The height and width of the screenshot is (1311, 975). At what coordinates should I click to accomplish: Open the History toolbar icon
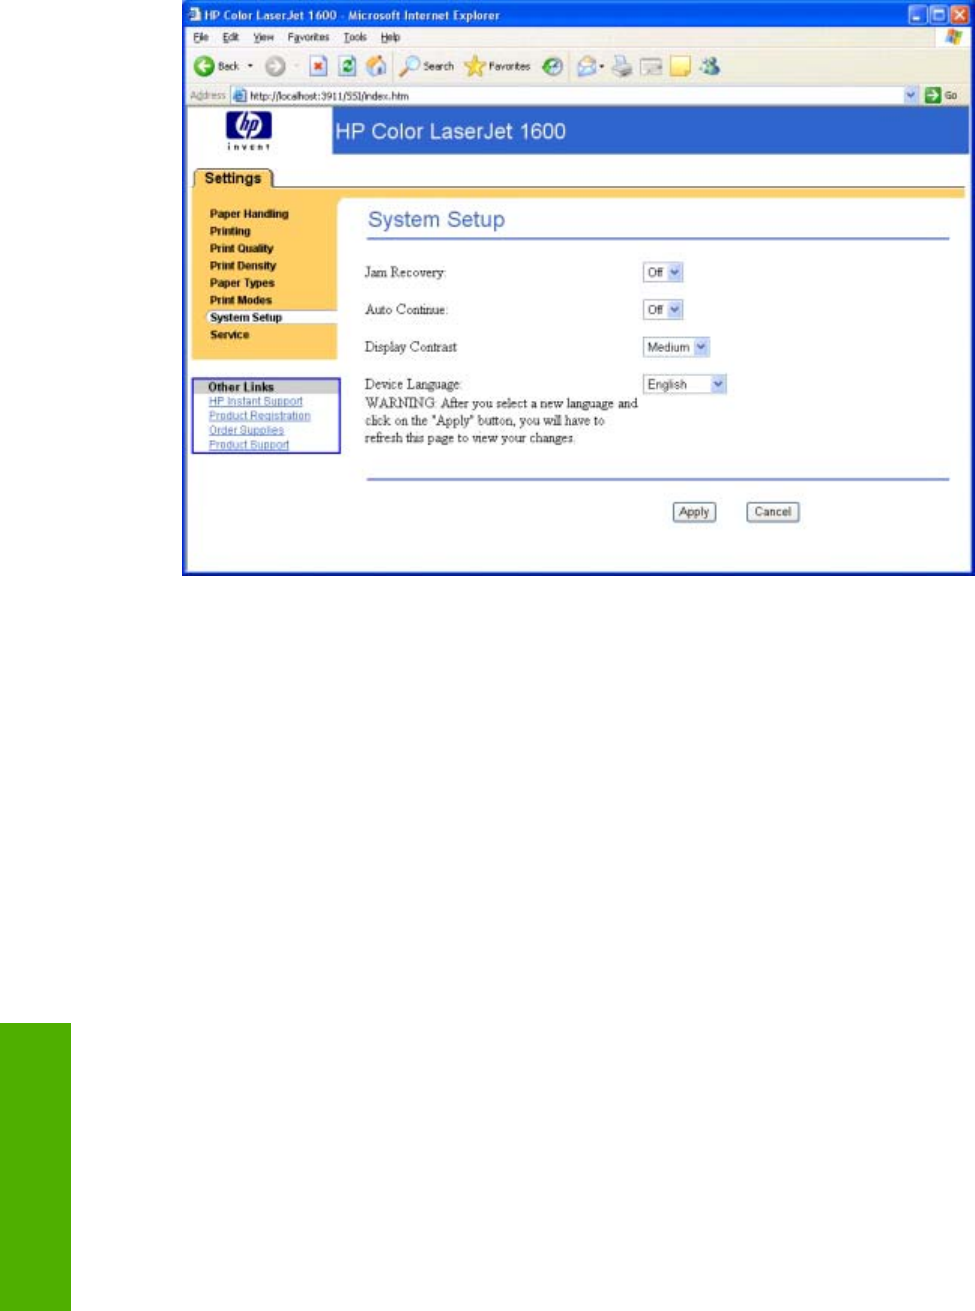pos(552,66)
